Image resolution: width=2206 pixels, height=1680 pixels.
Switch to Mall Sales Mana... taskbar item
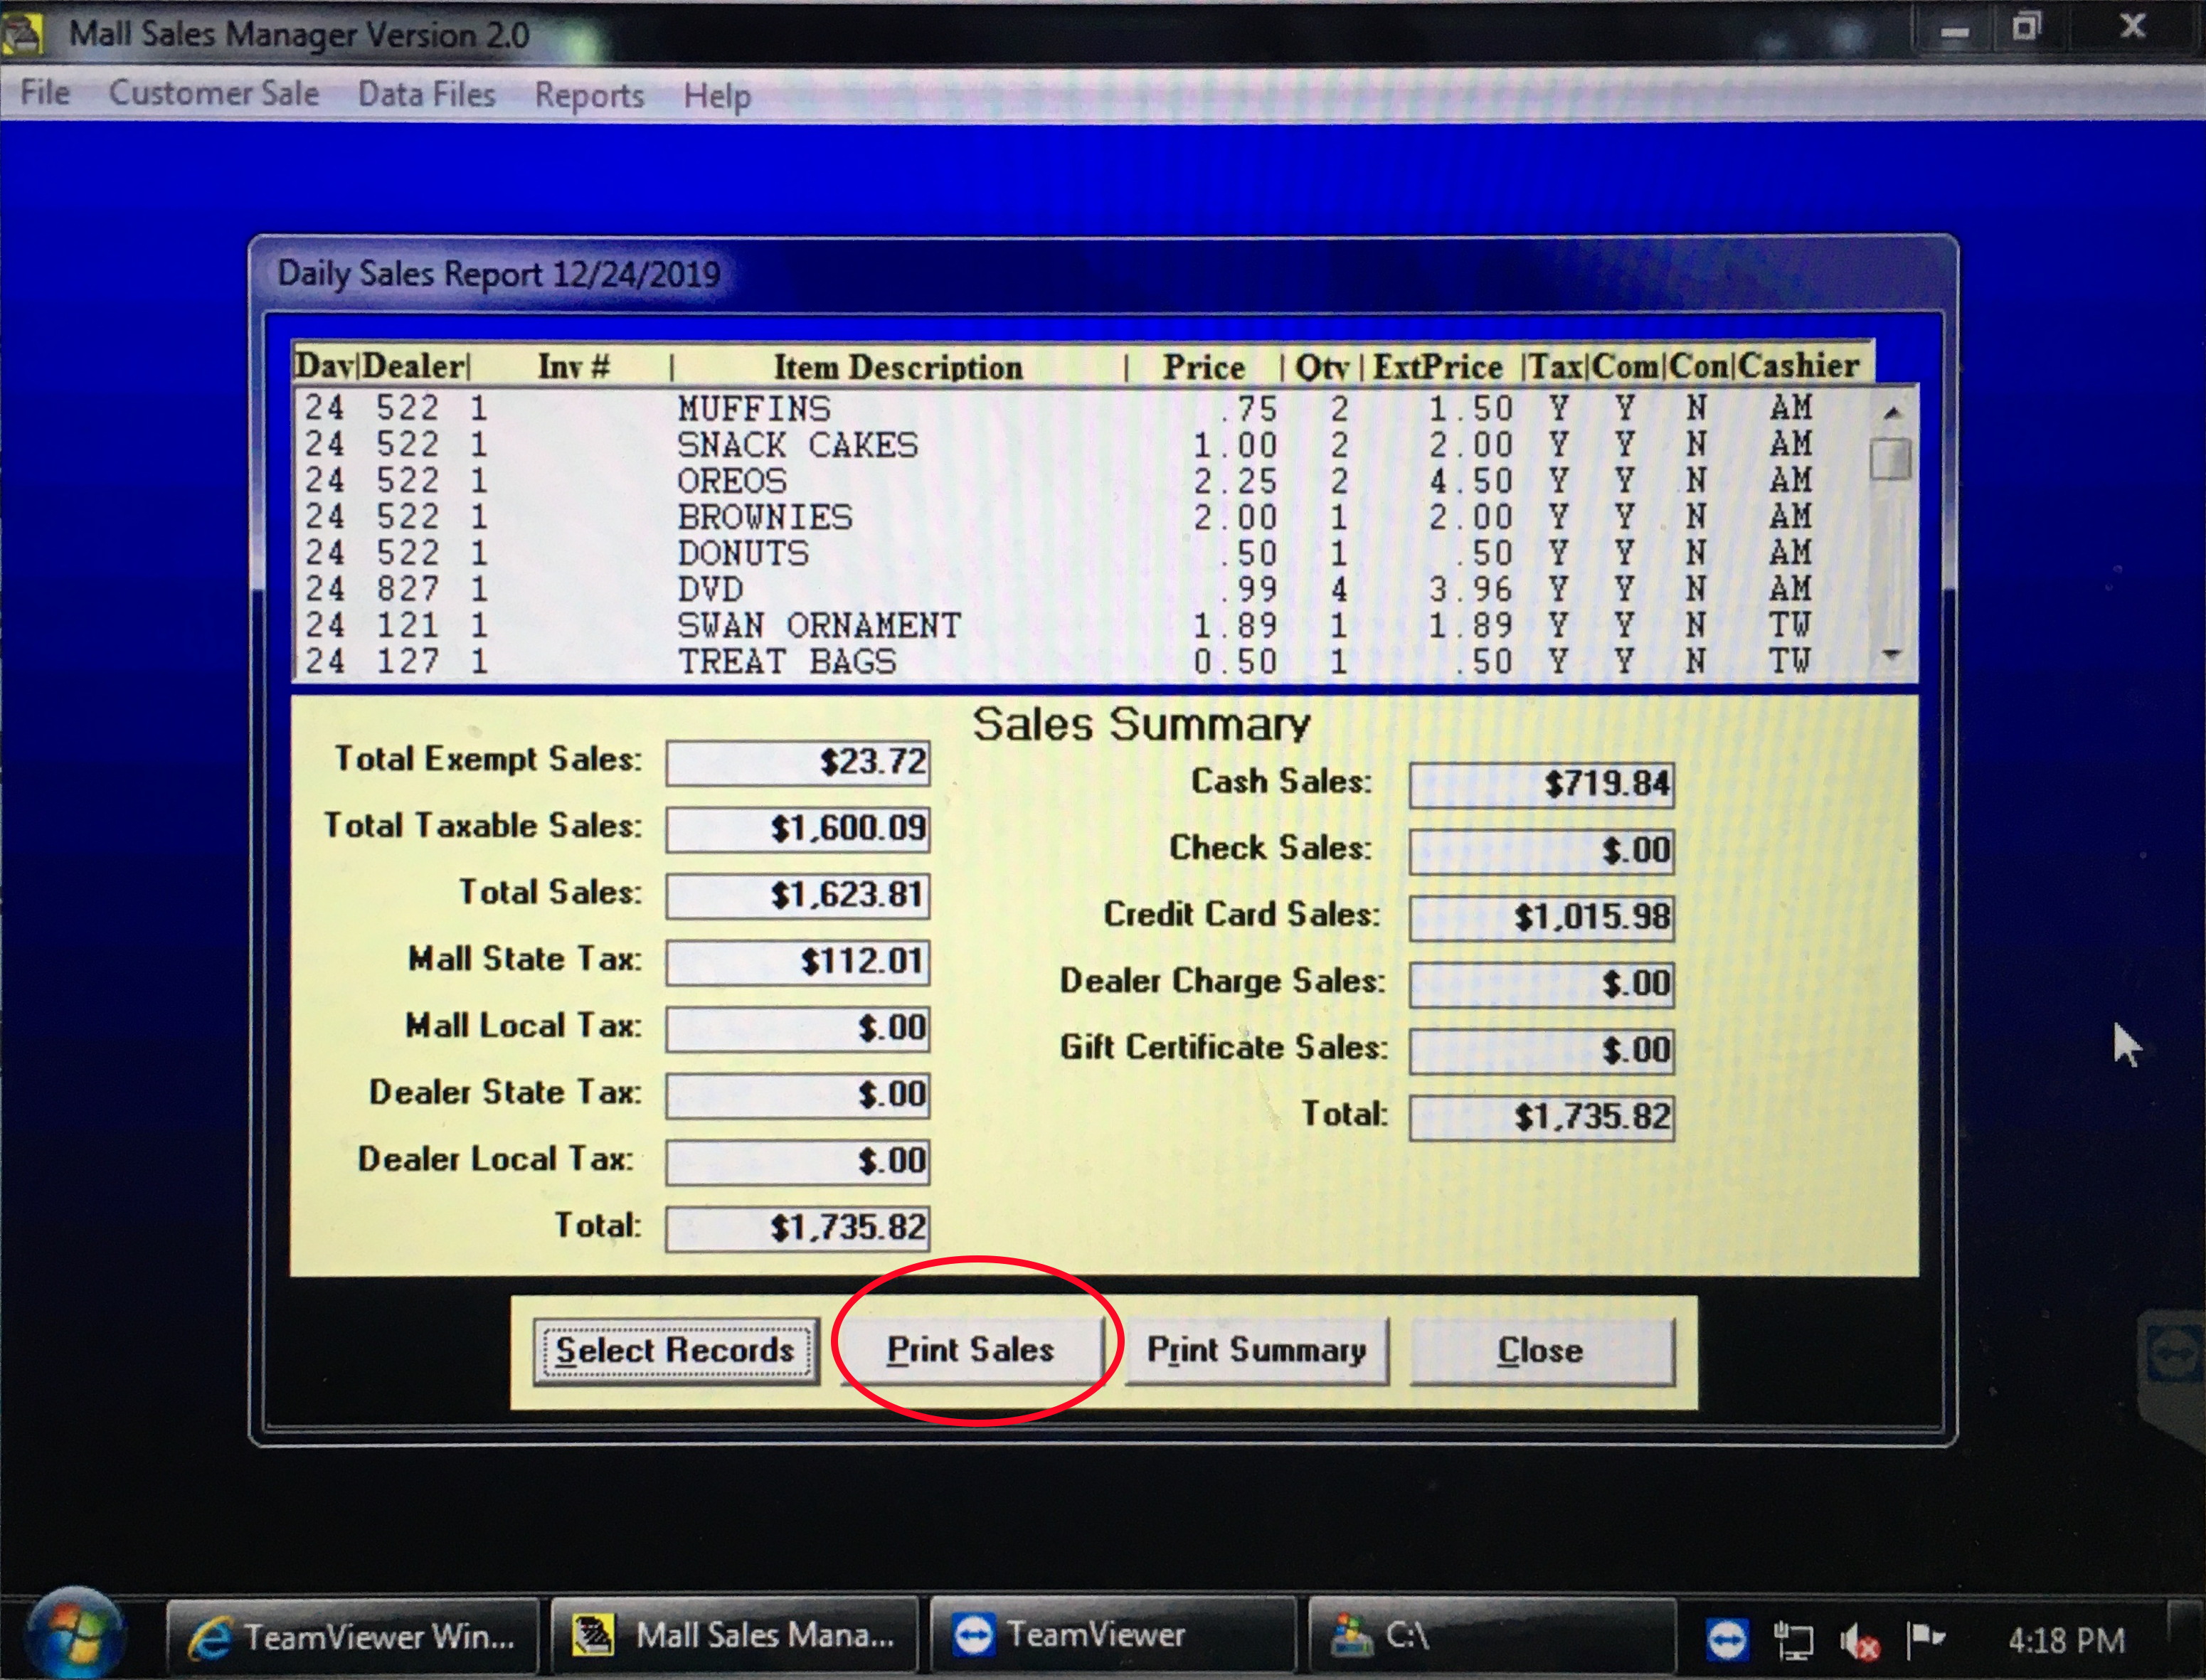pos(734,1636)
